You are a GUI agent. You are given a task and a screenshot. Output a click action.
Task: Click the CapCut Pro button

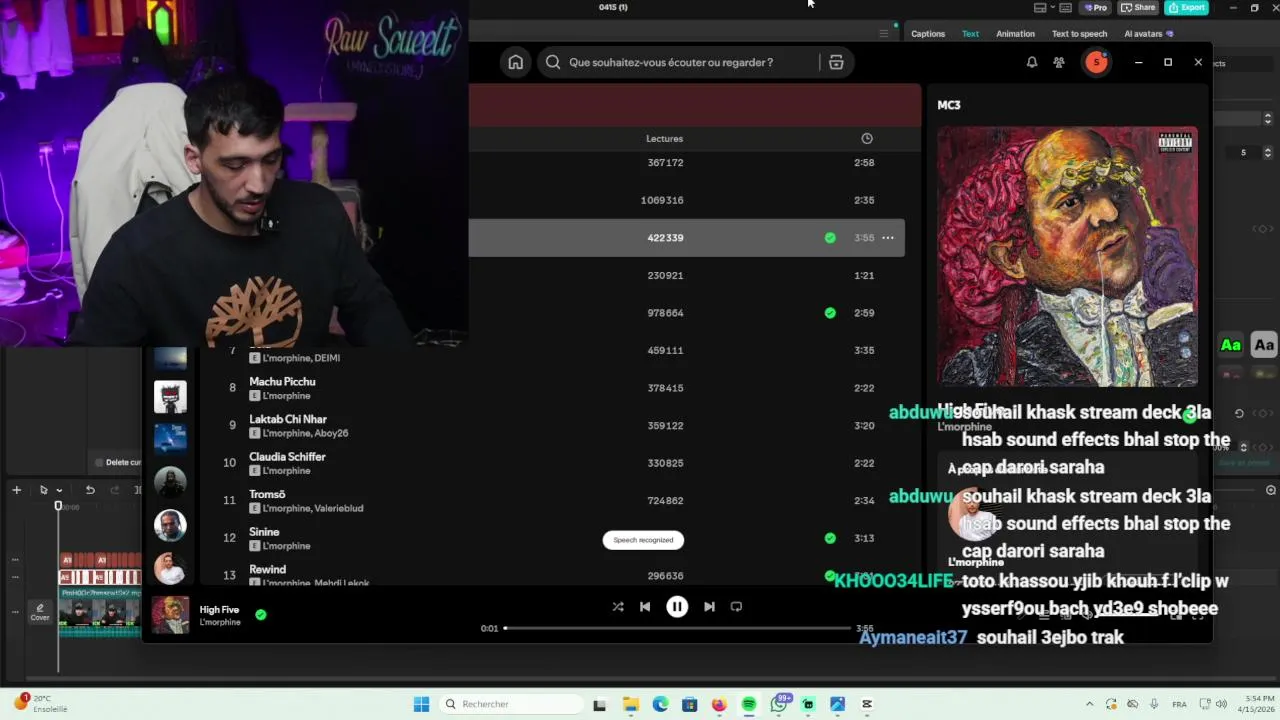point(1095,7)
